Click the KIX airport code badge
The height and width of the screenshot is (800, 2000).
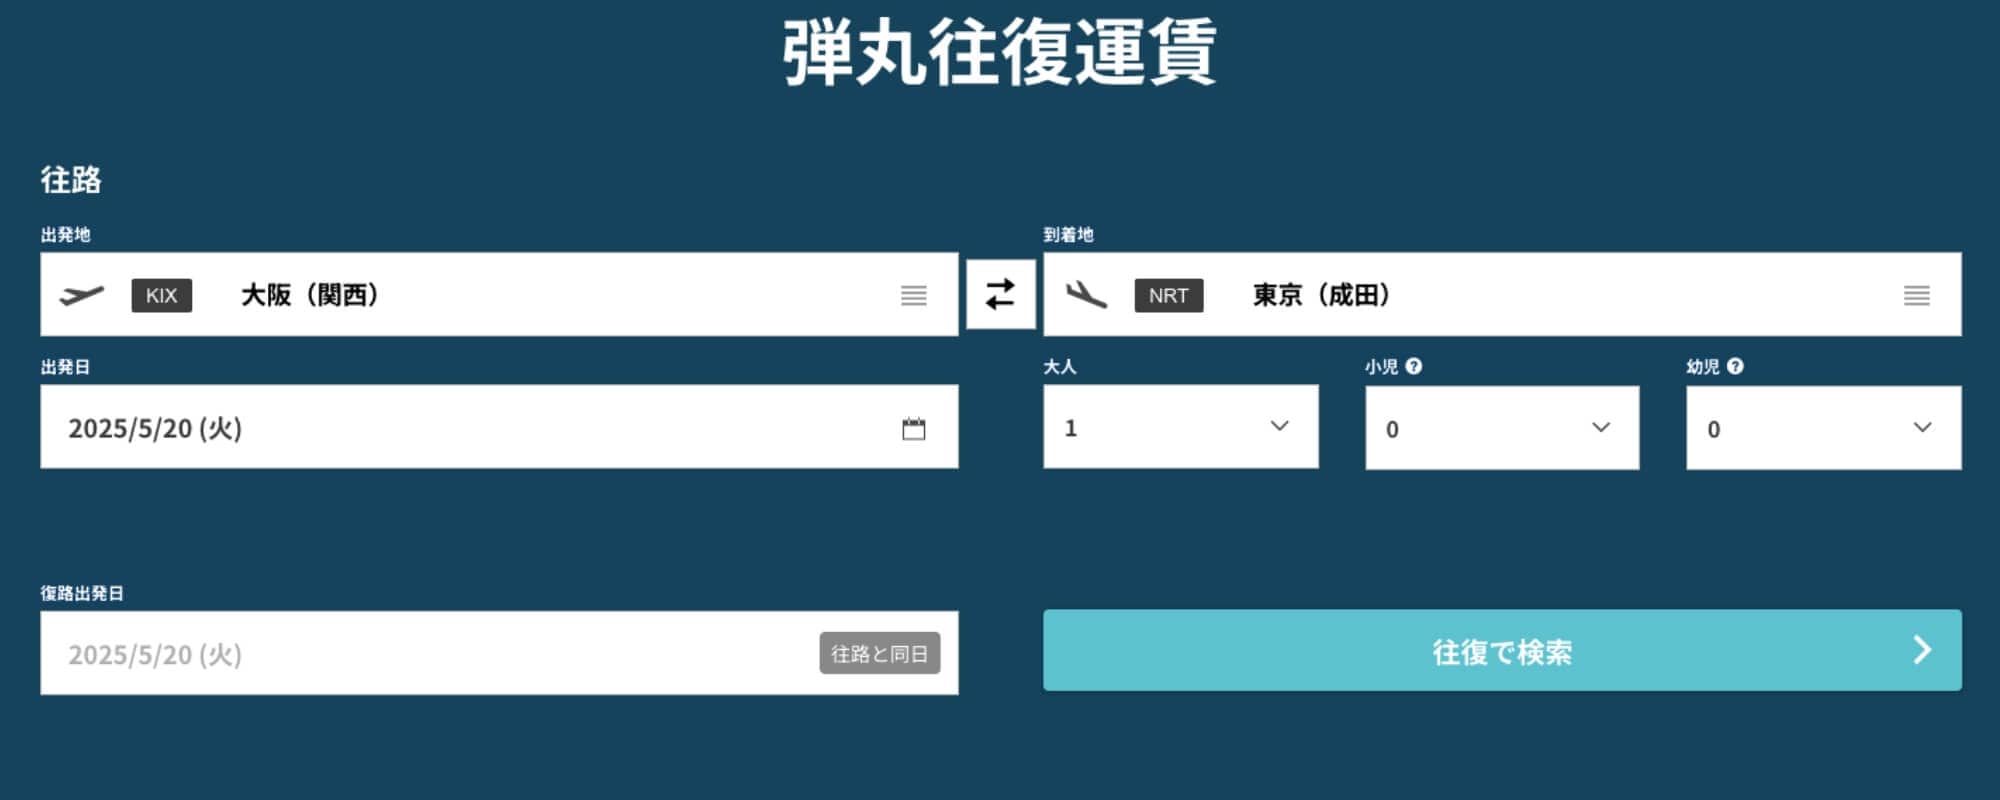pyautogui.click(x=161, y=295)
